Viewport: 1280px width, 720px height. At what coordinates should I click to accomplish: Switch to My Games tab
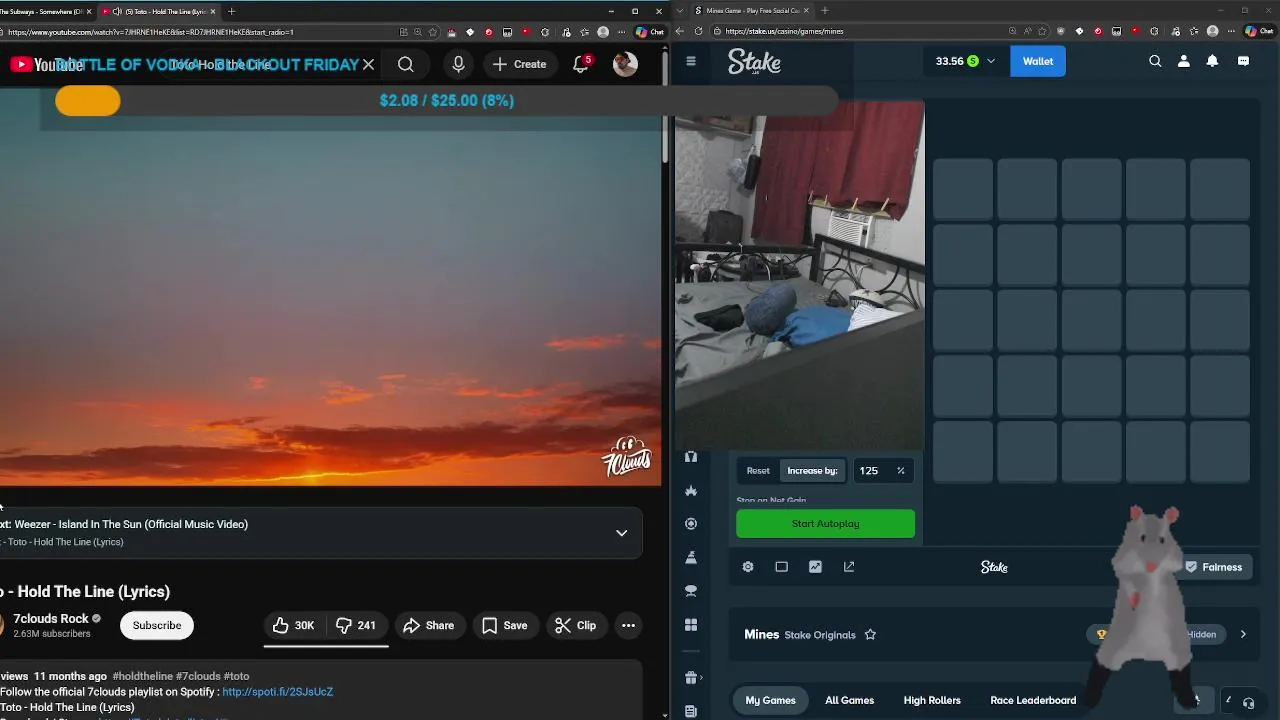pos(770,700)
